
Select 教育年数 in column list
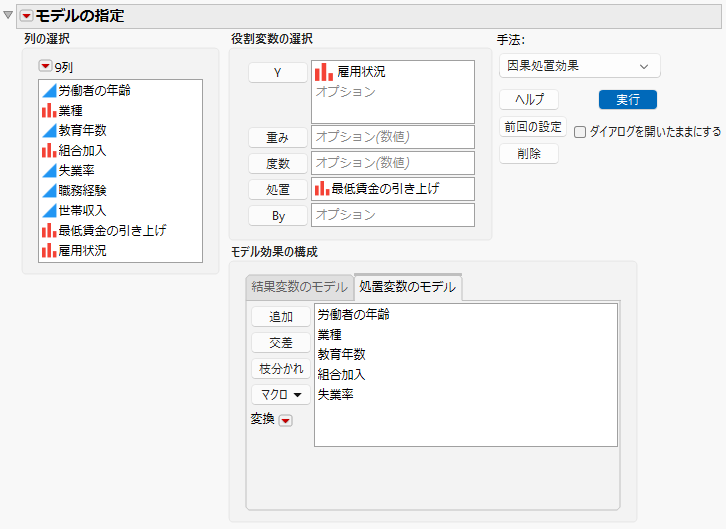coord(82,131)
